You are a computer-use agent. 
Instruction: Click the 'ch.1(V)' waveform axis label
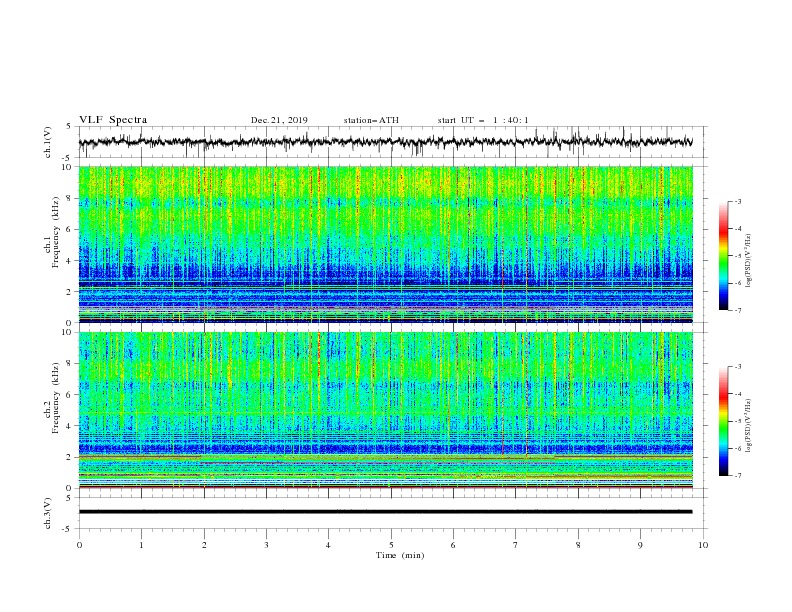click(x=48, y=142)
